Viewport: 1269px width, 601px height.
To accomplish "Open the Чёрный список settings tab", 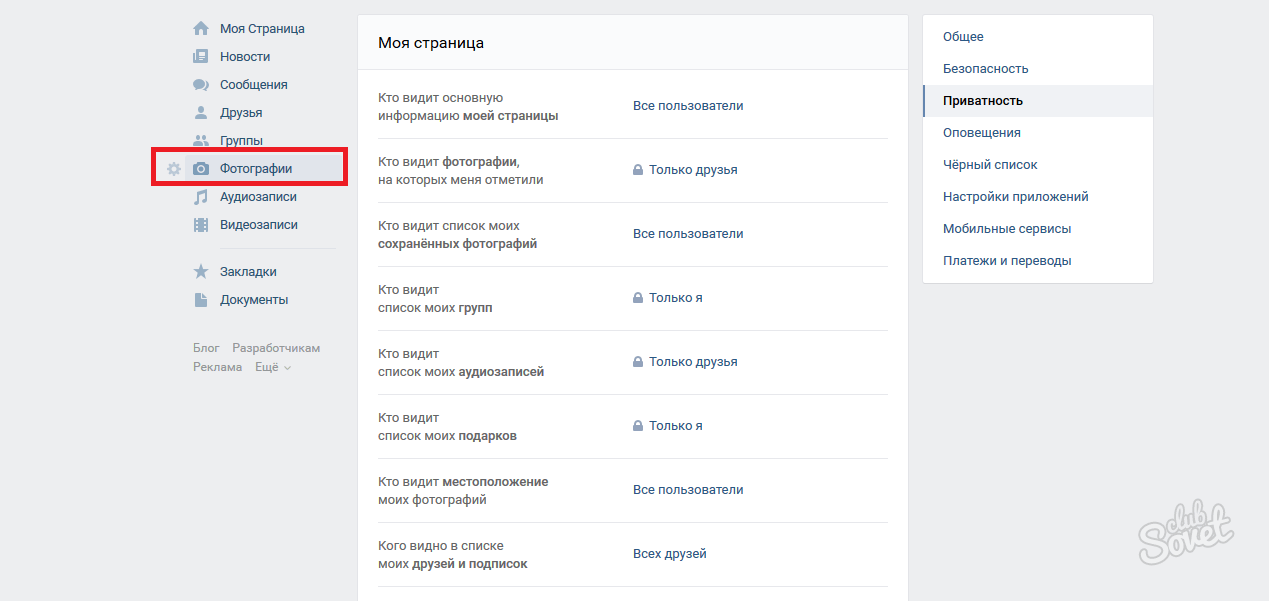I will (x=990, y=165).
